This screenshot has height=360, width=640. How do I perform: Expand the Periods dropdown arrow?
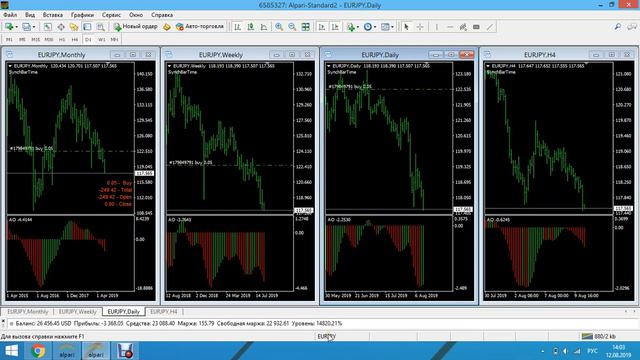375,27
